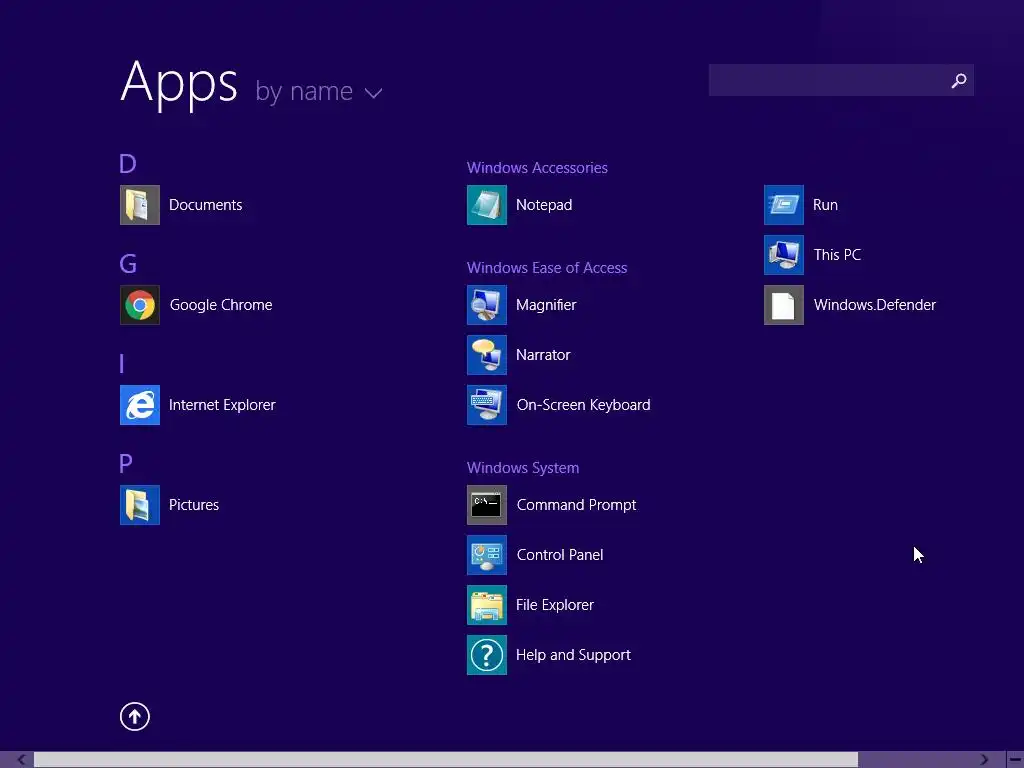Image resolution: width=1024 pixels, height=768 pixels.
Task: Click the 'Documents' label text
Action: [x=206, y=205]
